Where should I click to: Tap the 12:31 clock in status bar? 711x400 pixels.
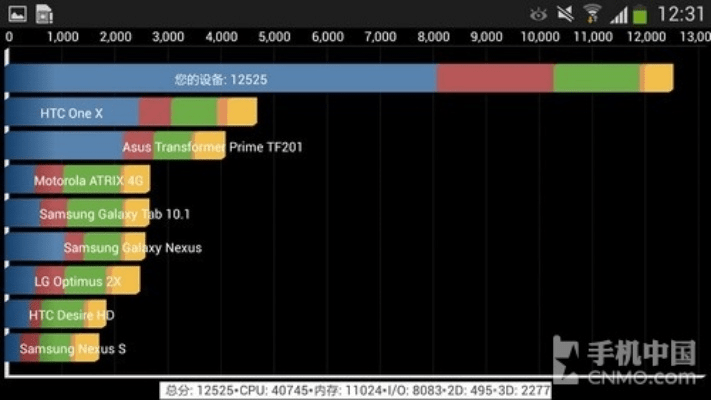(681, 13)
